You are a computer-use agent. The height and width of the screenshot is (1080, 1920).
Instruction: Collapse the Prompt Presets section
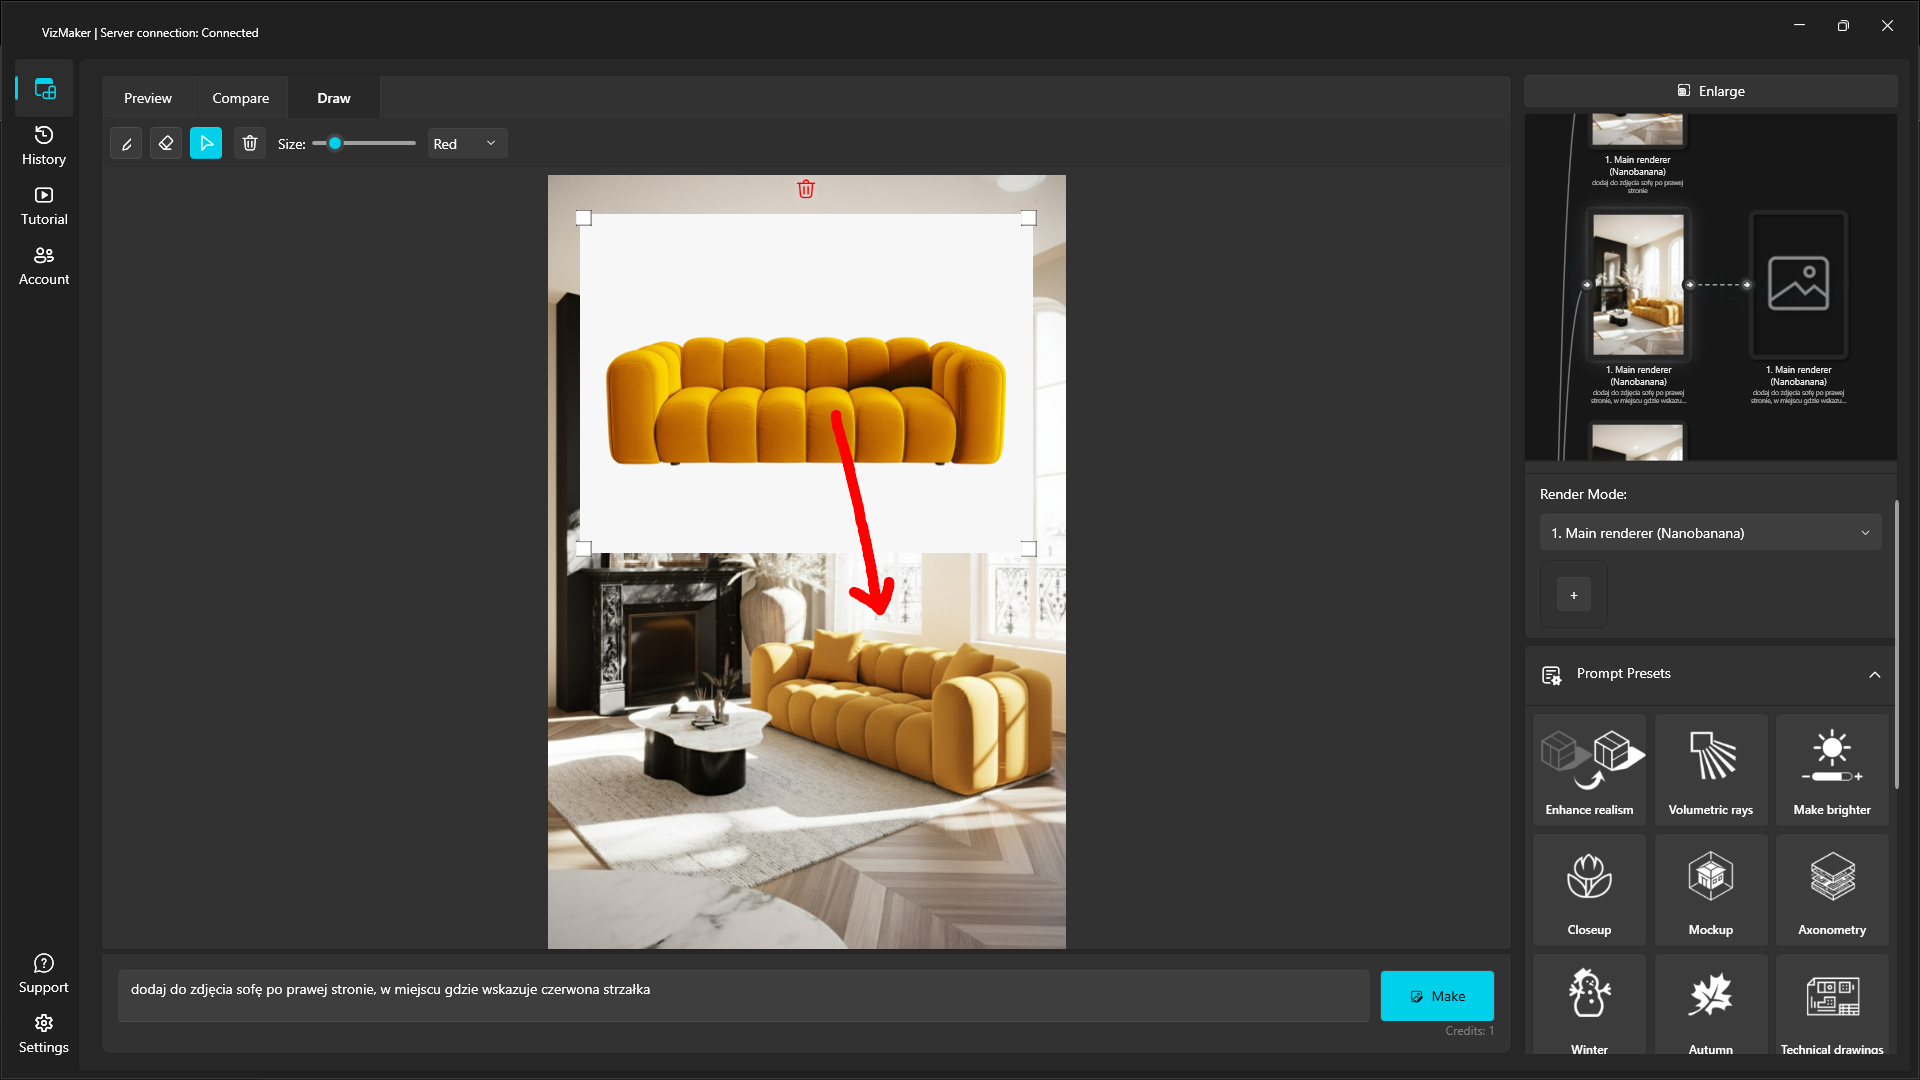click(1875, 675)
